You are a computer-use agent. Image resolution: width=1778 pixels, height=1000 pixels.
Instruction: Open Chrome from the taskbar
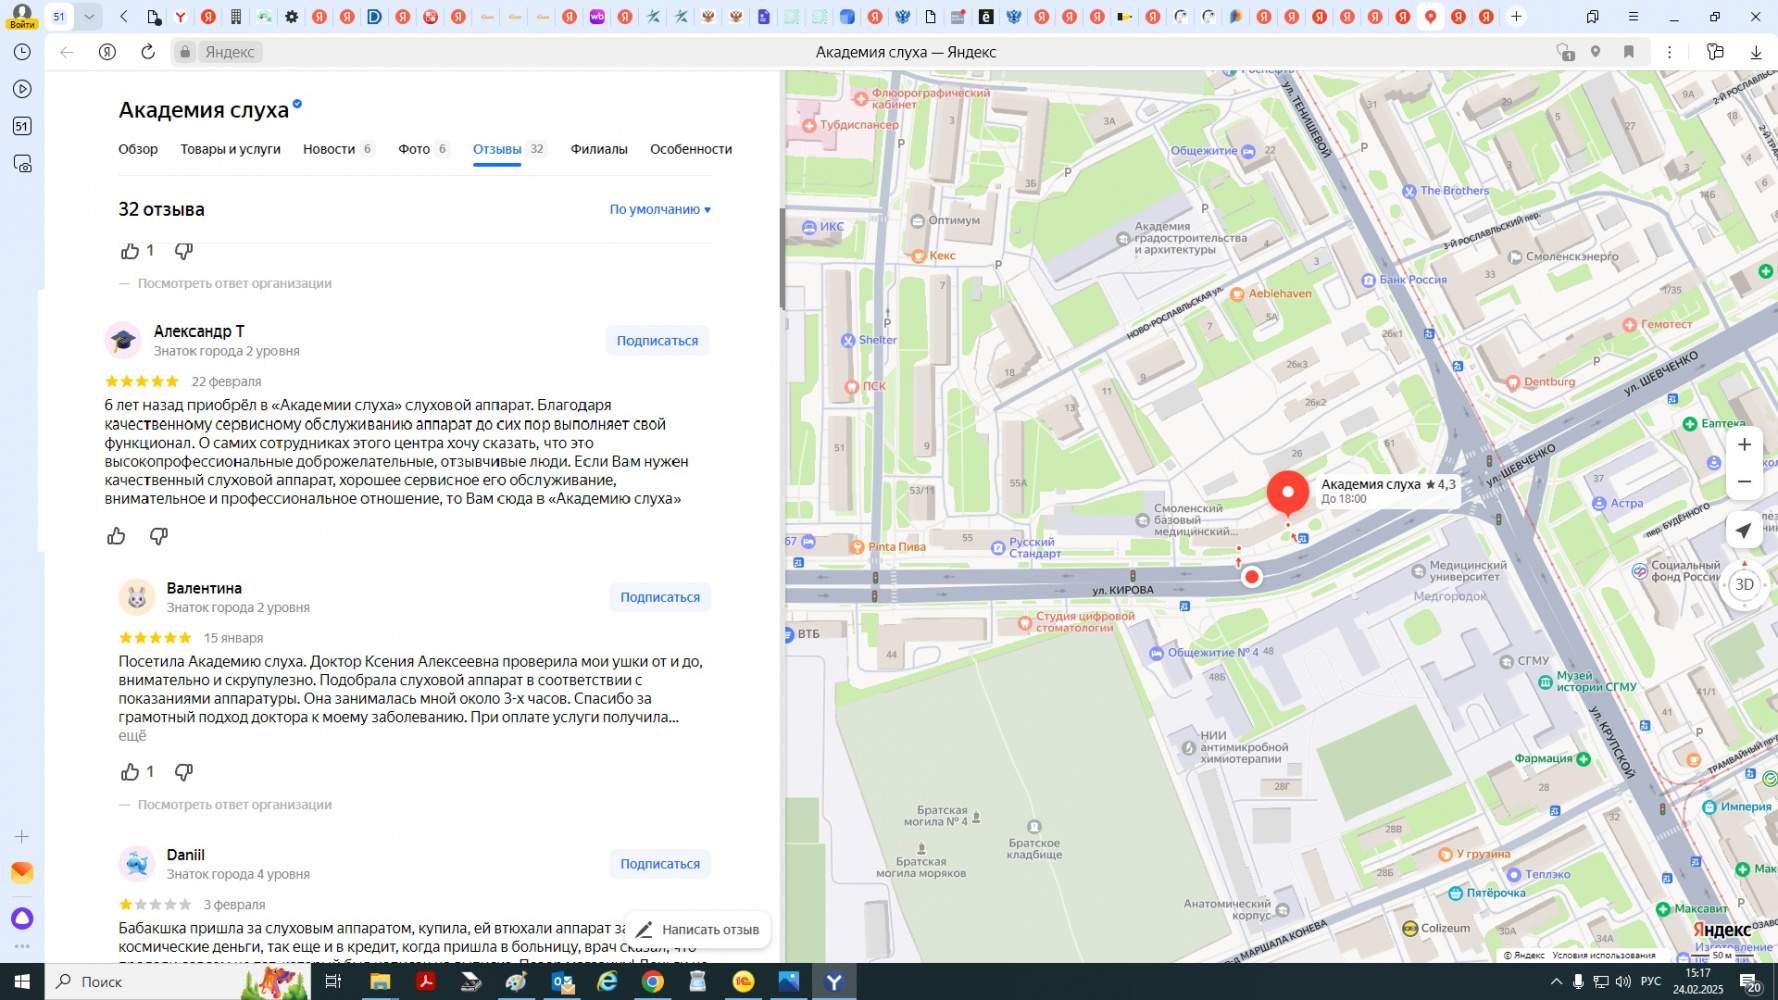point(653,982)
